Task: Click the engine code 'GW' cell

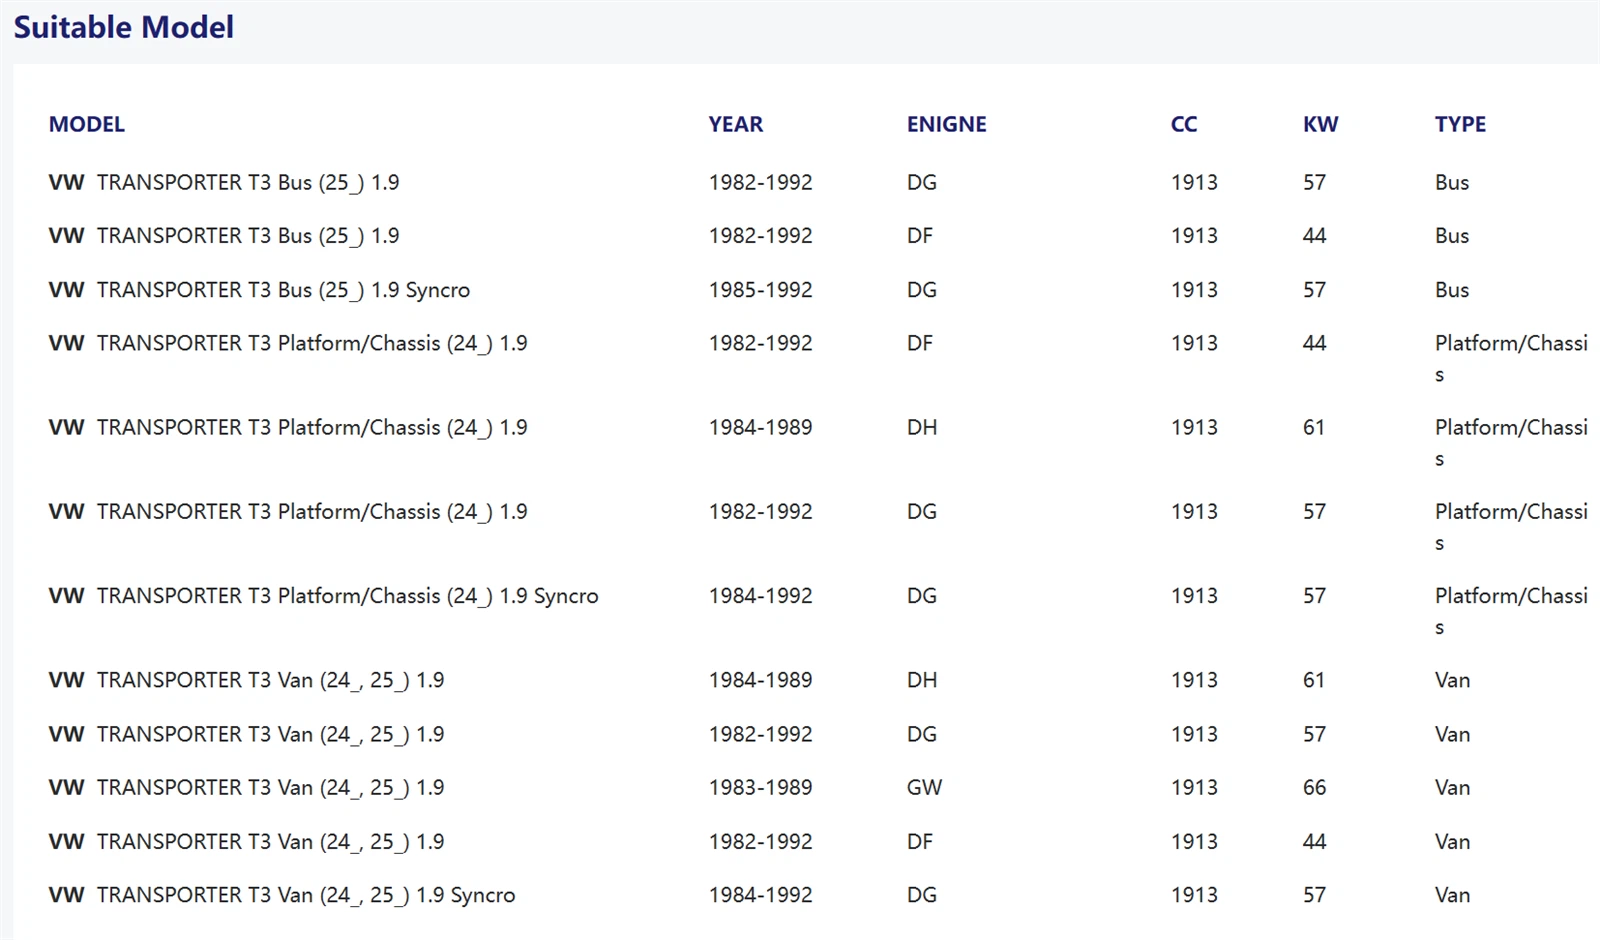Action: (x=924, y=788)
